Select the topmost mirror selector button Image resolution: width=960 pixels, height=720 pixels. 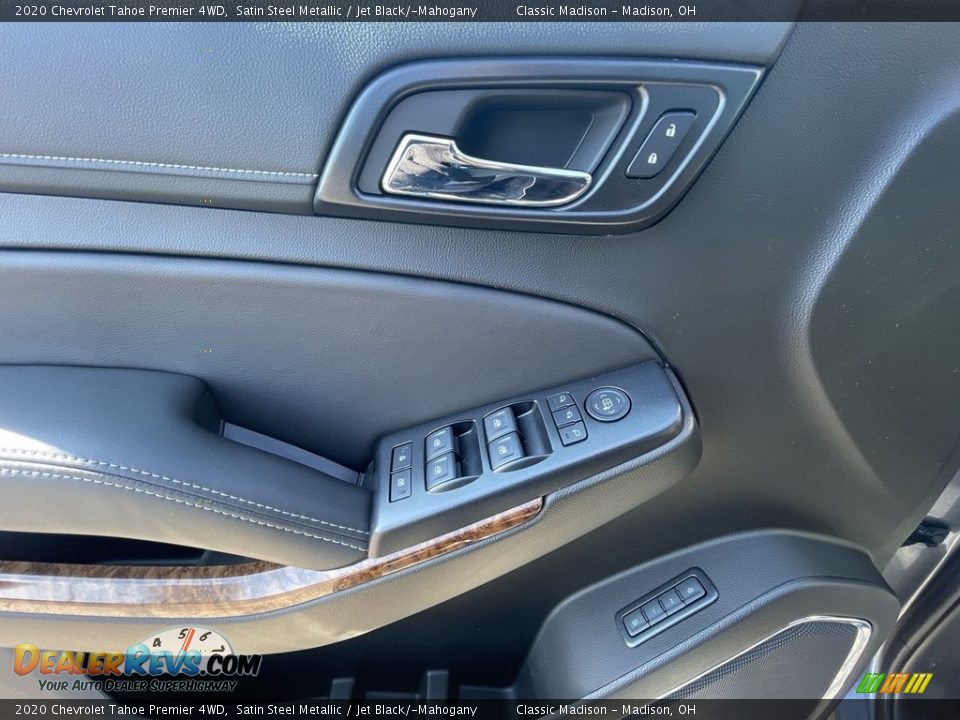560,401
